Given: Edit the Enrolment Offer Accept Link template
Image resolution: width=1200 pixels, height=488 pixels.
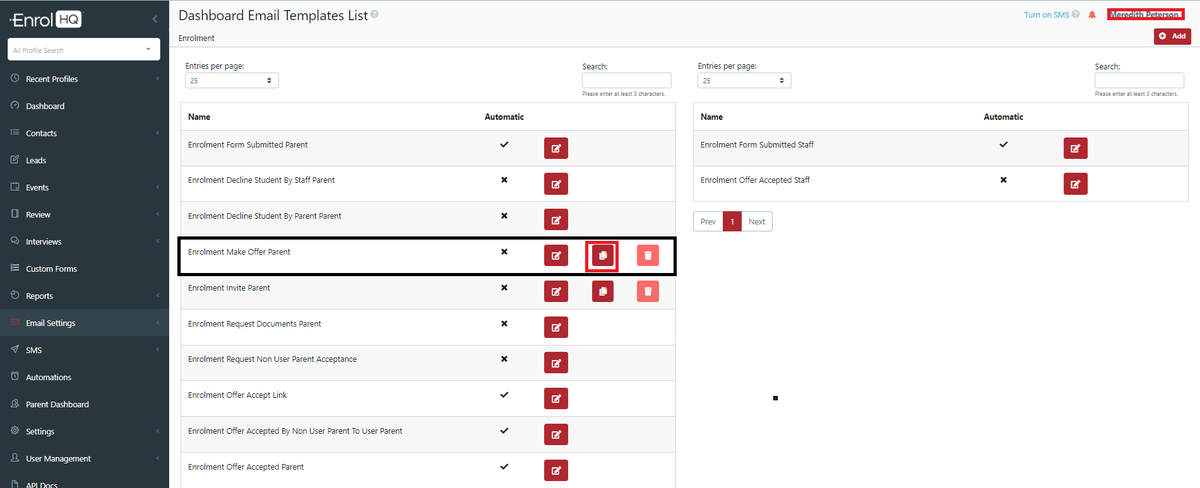Looking at the screenshot, I should [556, 399].
